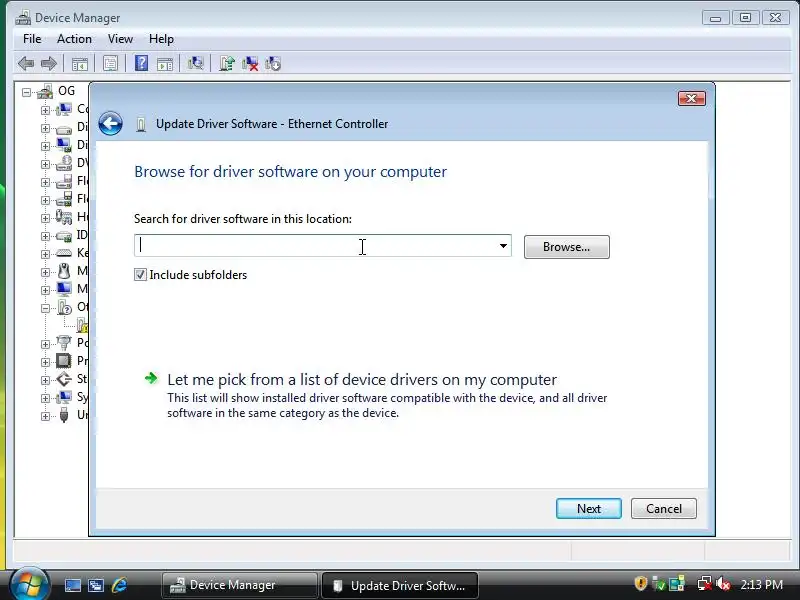Click Switch between windows quick launch icon

96,585
